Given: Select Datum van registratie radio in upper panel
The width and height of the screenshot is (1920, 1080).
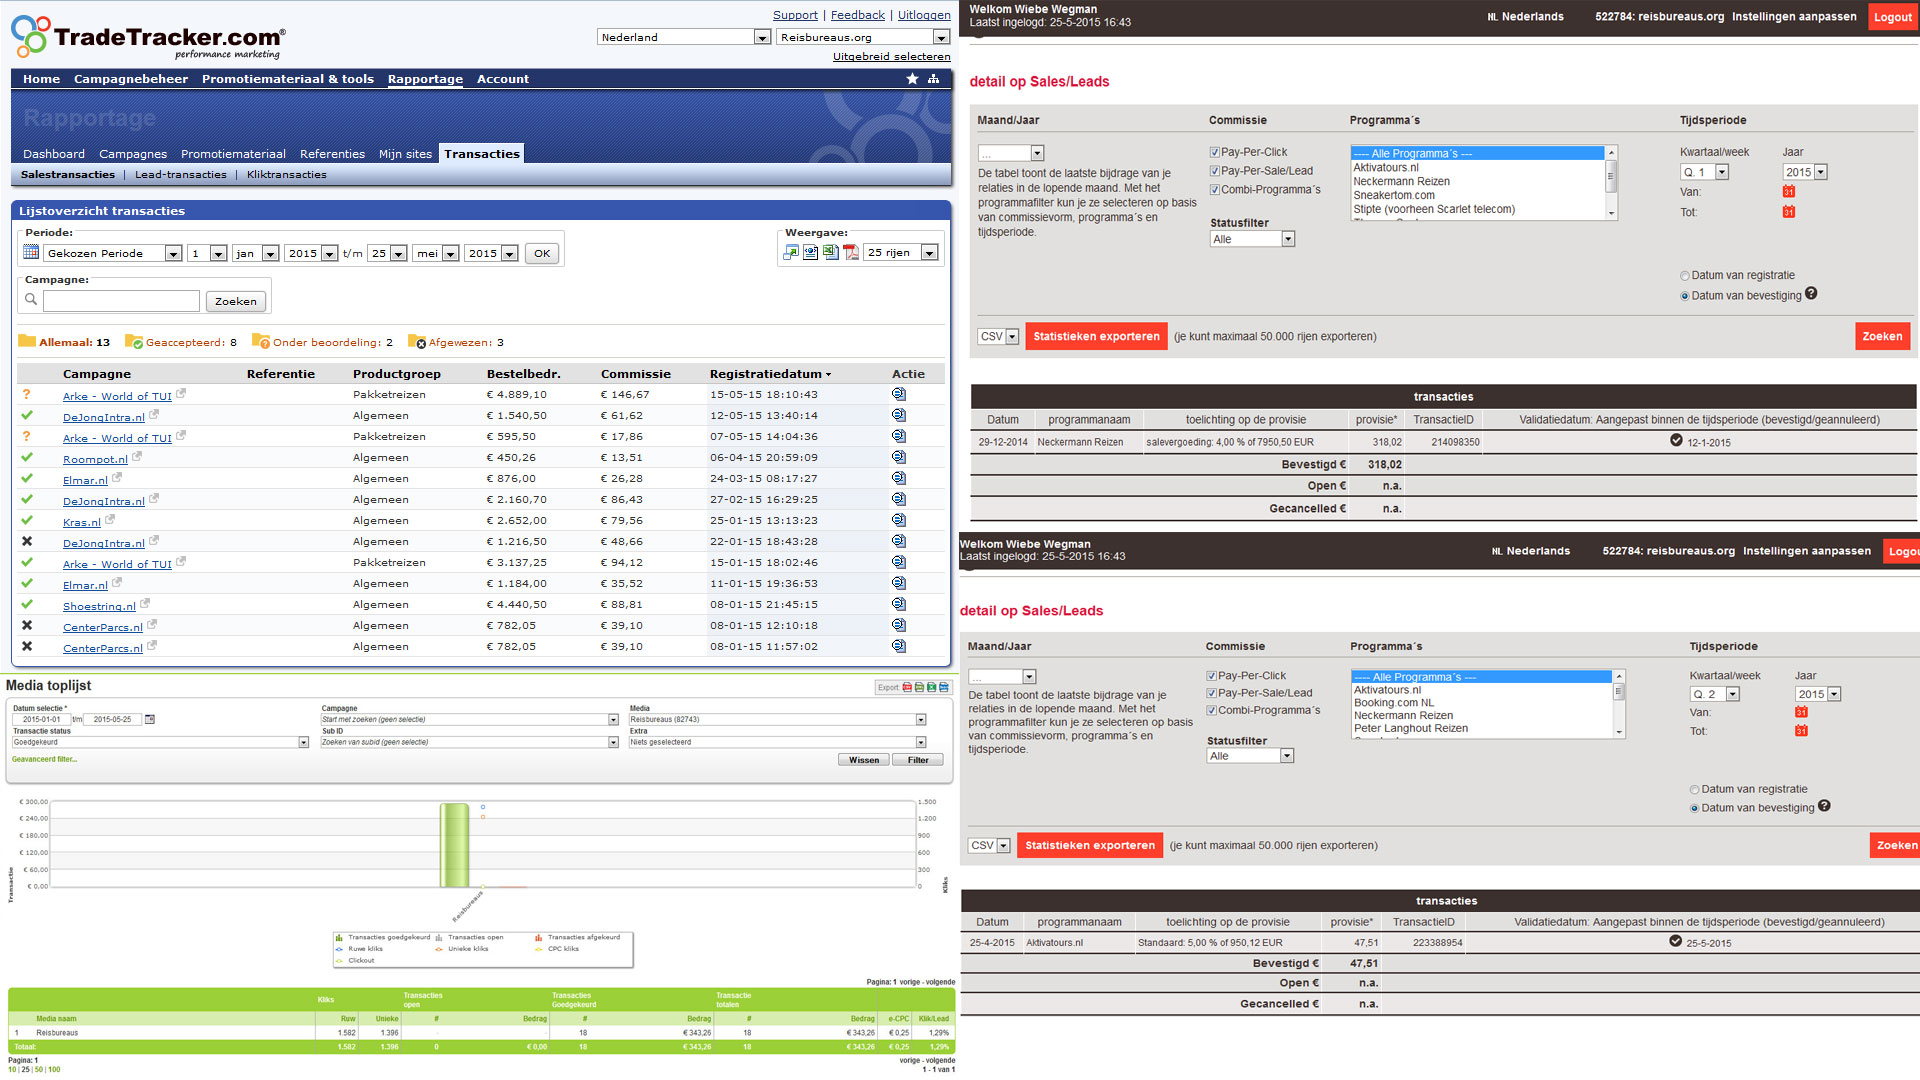Looking at the screenshot, I should point(1685,276).
